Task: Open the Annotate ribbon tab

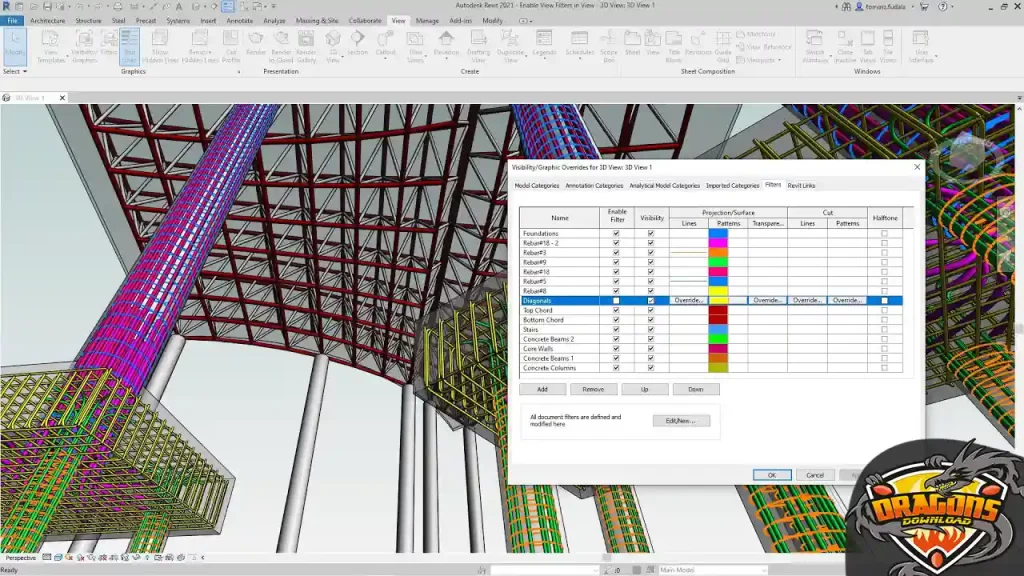Action: pos(240,20)
